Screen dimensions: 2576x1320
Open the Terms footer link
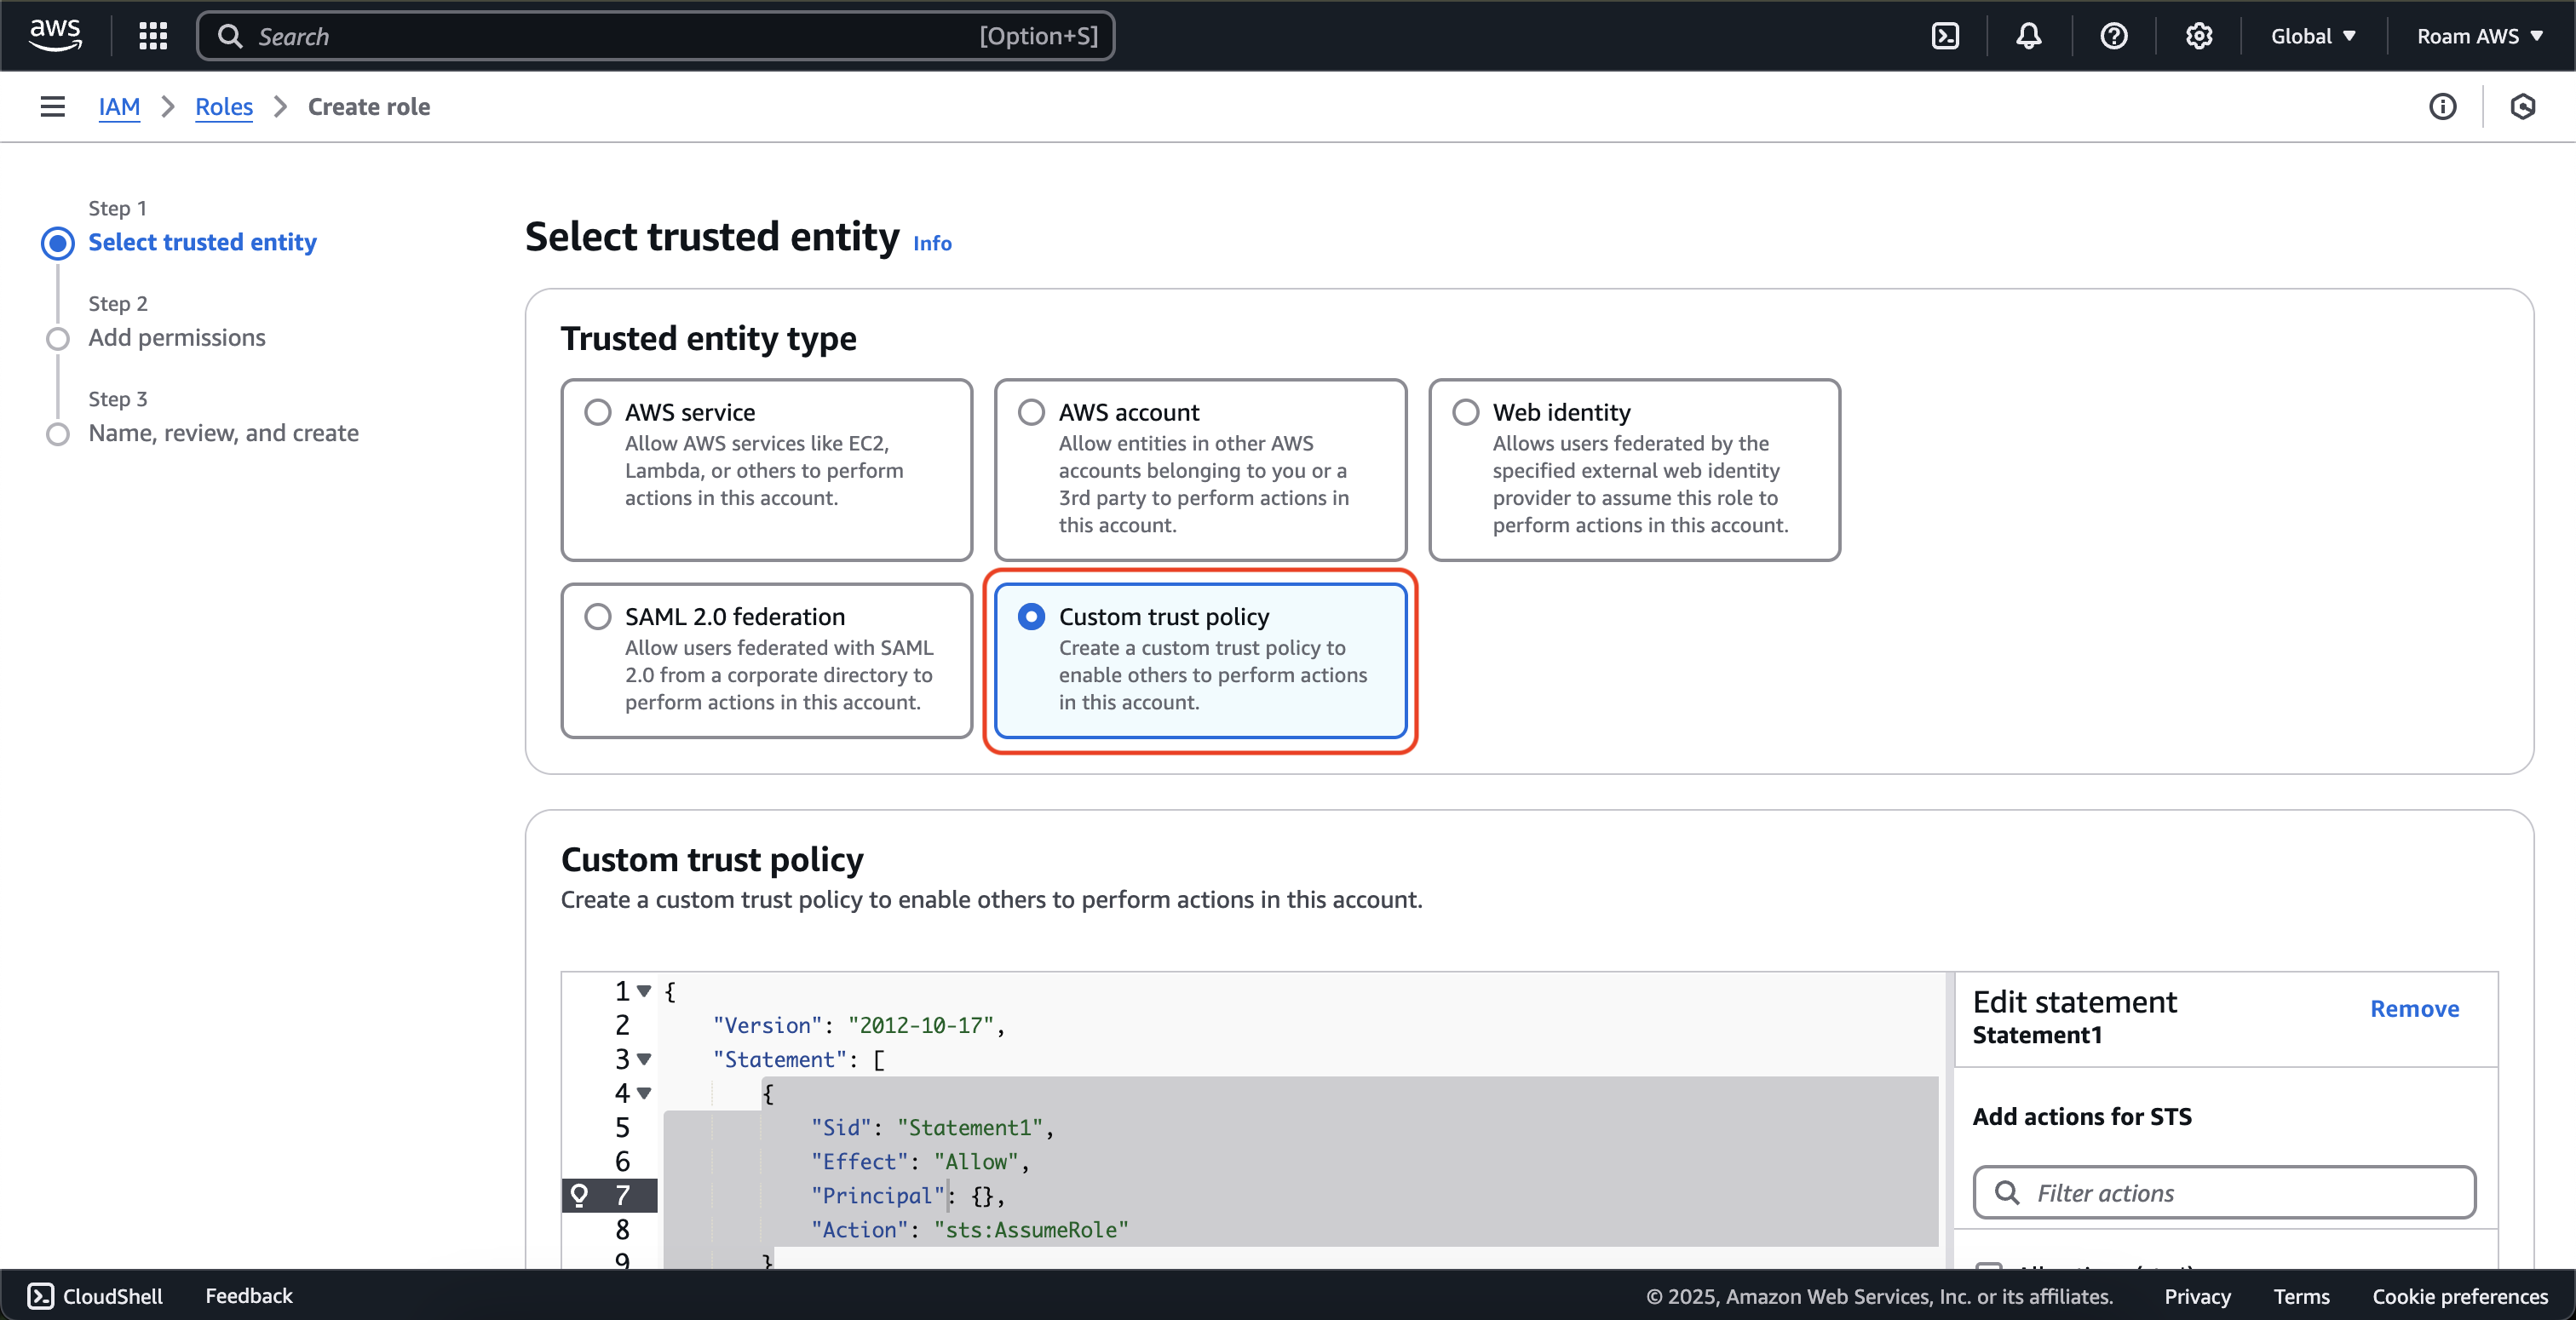(x=2301, y=1296)
